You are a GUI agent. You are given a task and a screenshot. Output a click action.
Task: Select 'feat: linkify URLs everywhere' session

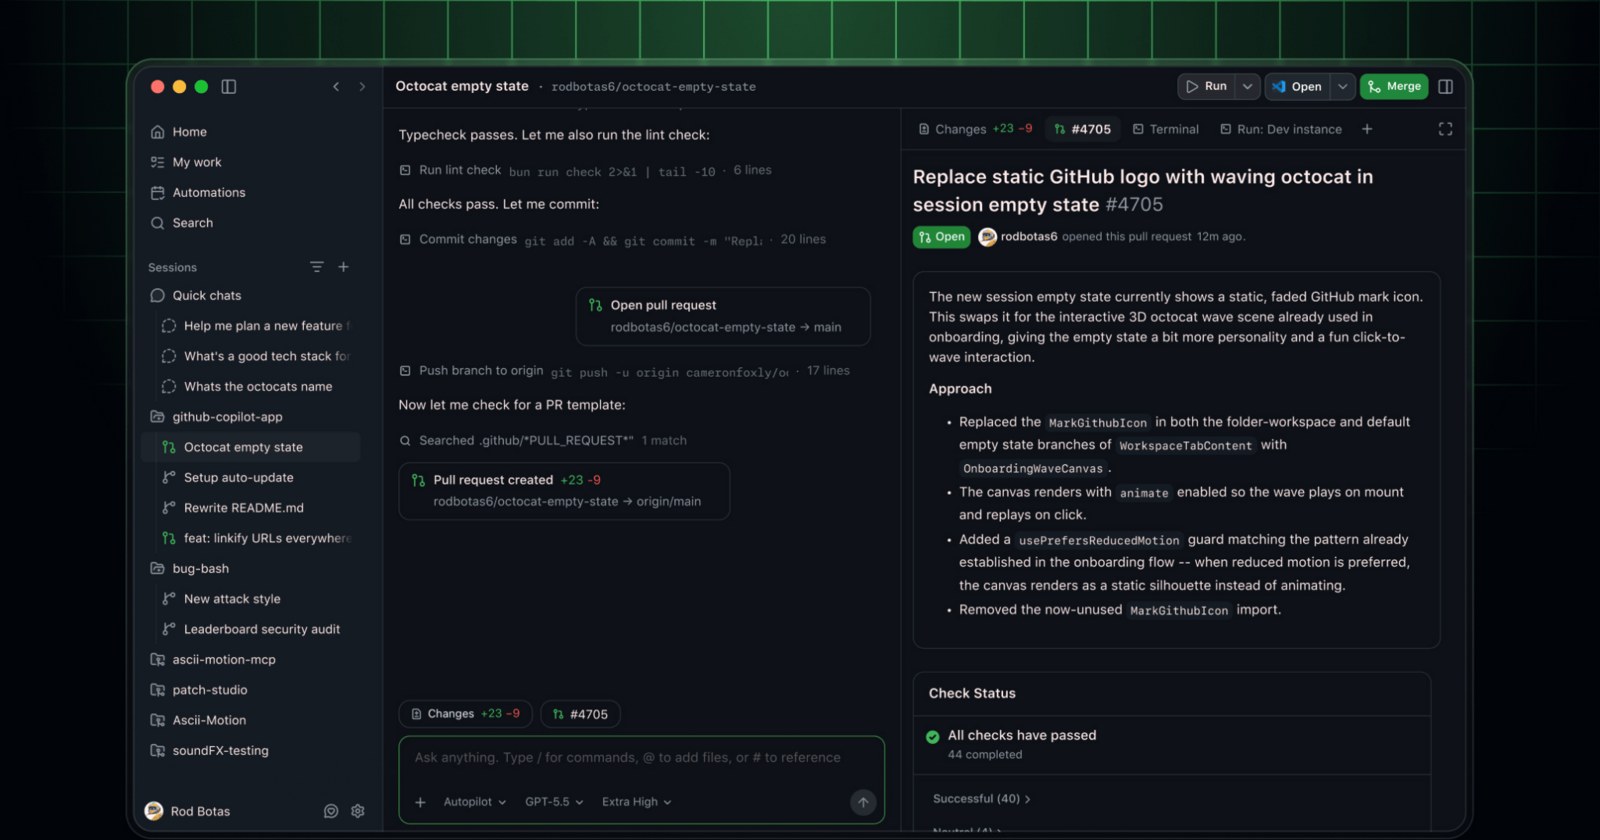coord(257,538)
